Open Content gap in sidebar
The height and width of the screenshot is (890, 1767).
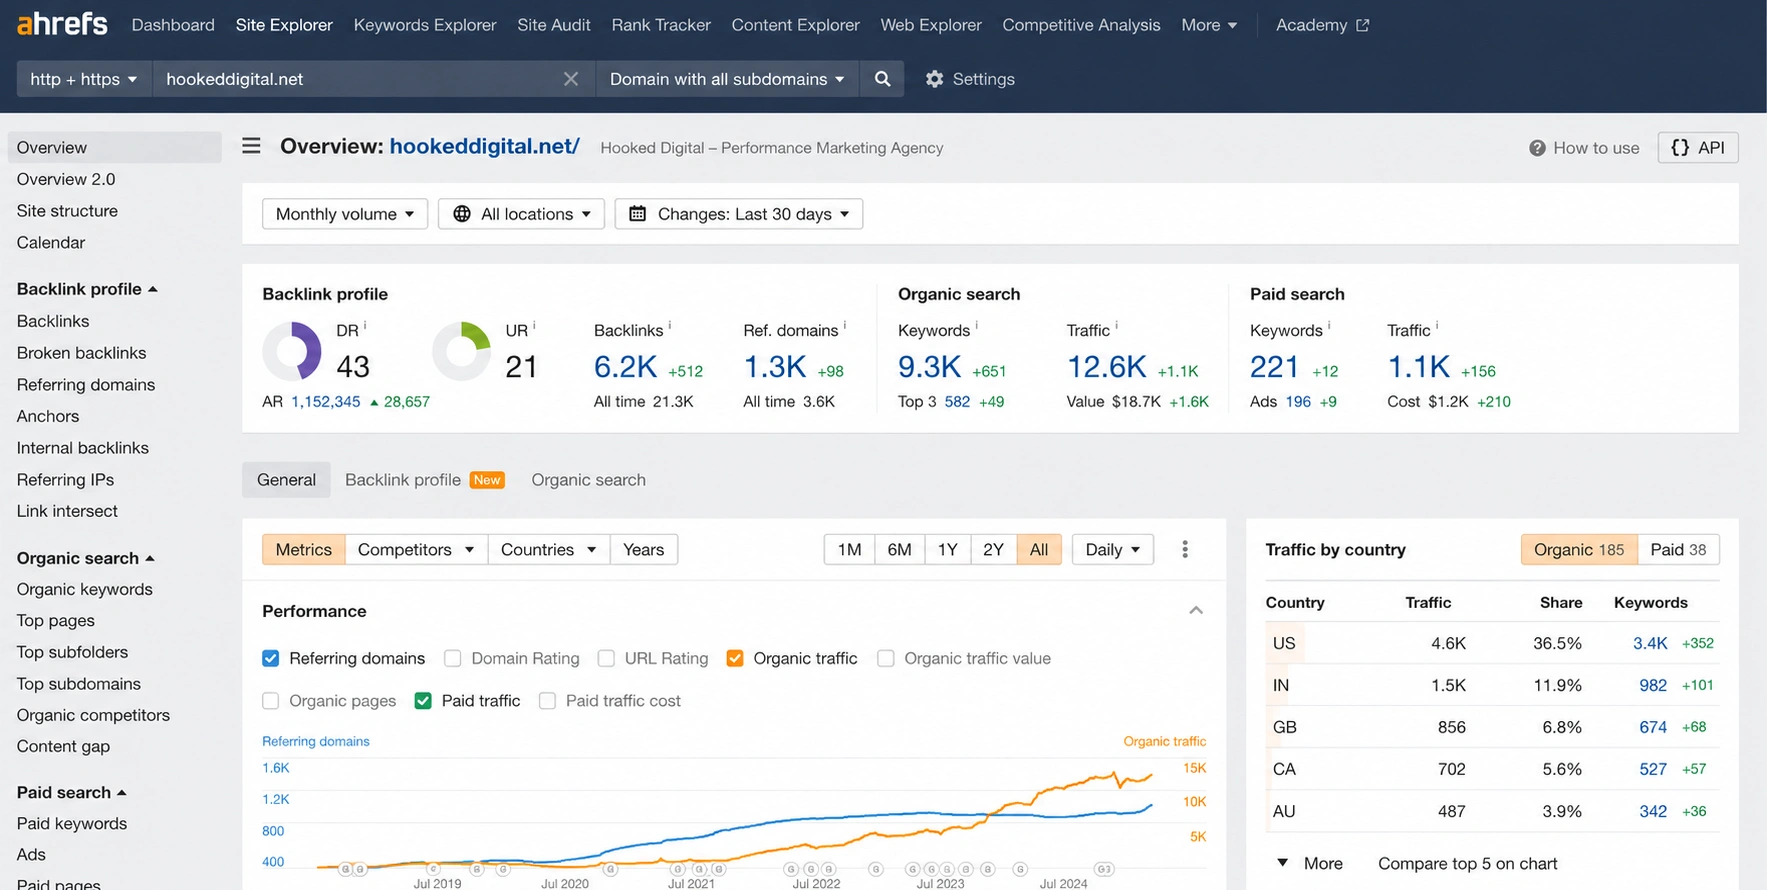63,746
